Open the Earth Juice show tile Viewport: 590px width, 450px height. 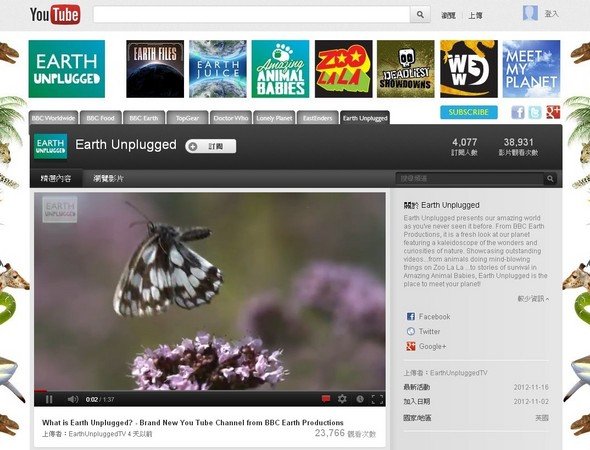click(218, 69)
